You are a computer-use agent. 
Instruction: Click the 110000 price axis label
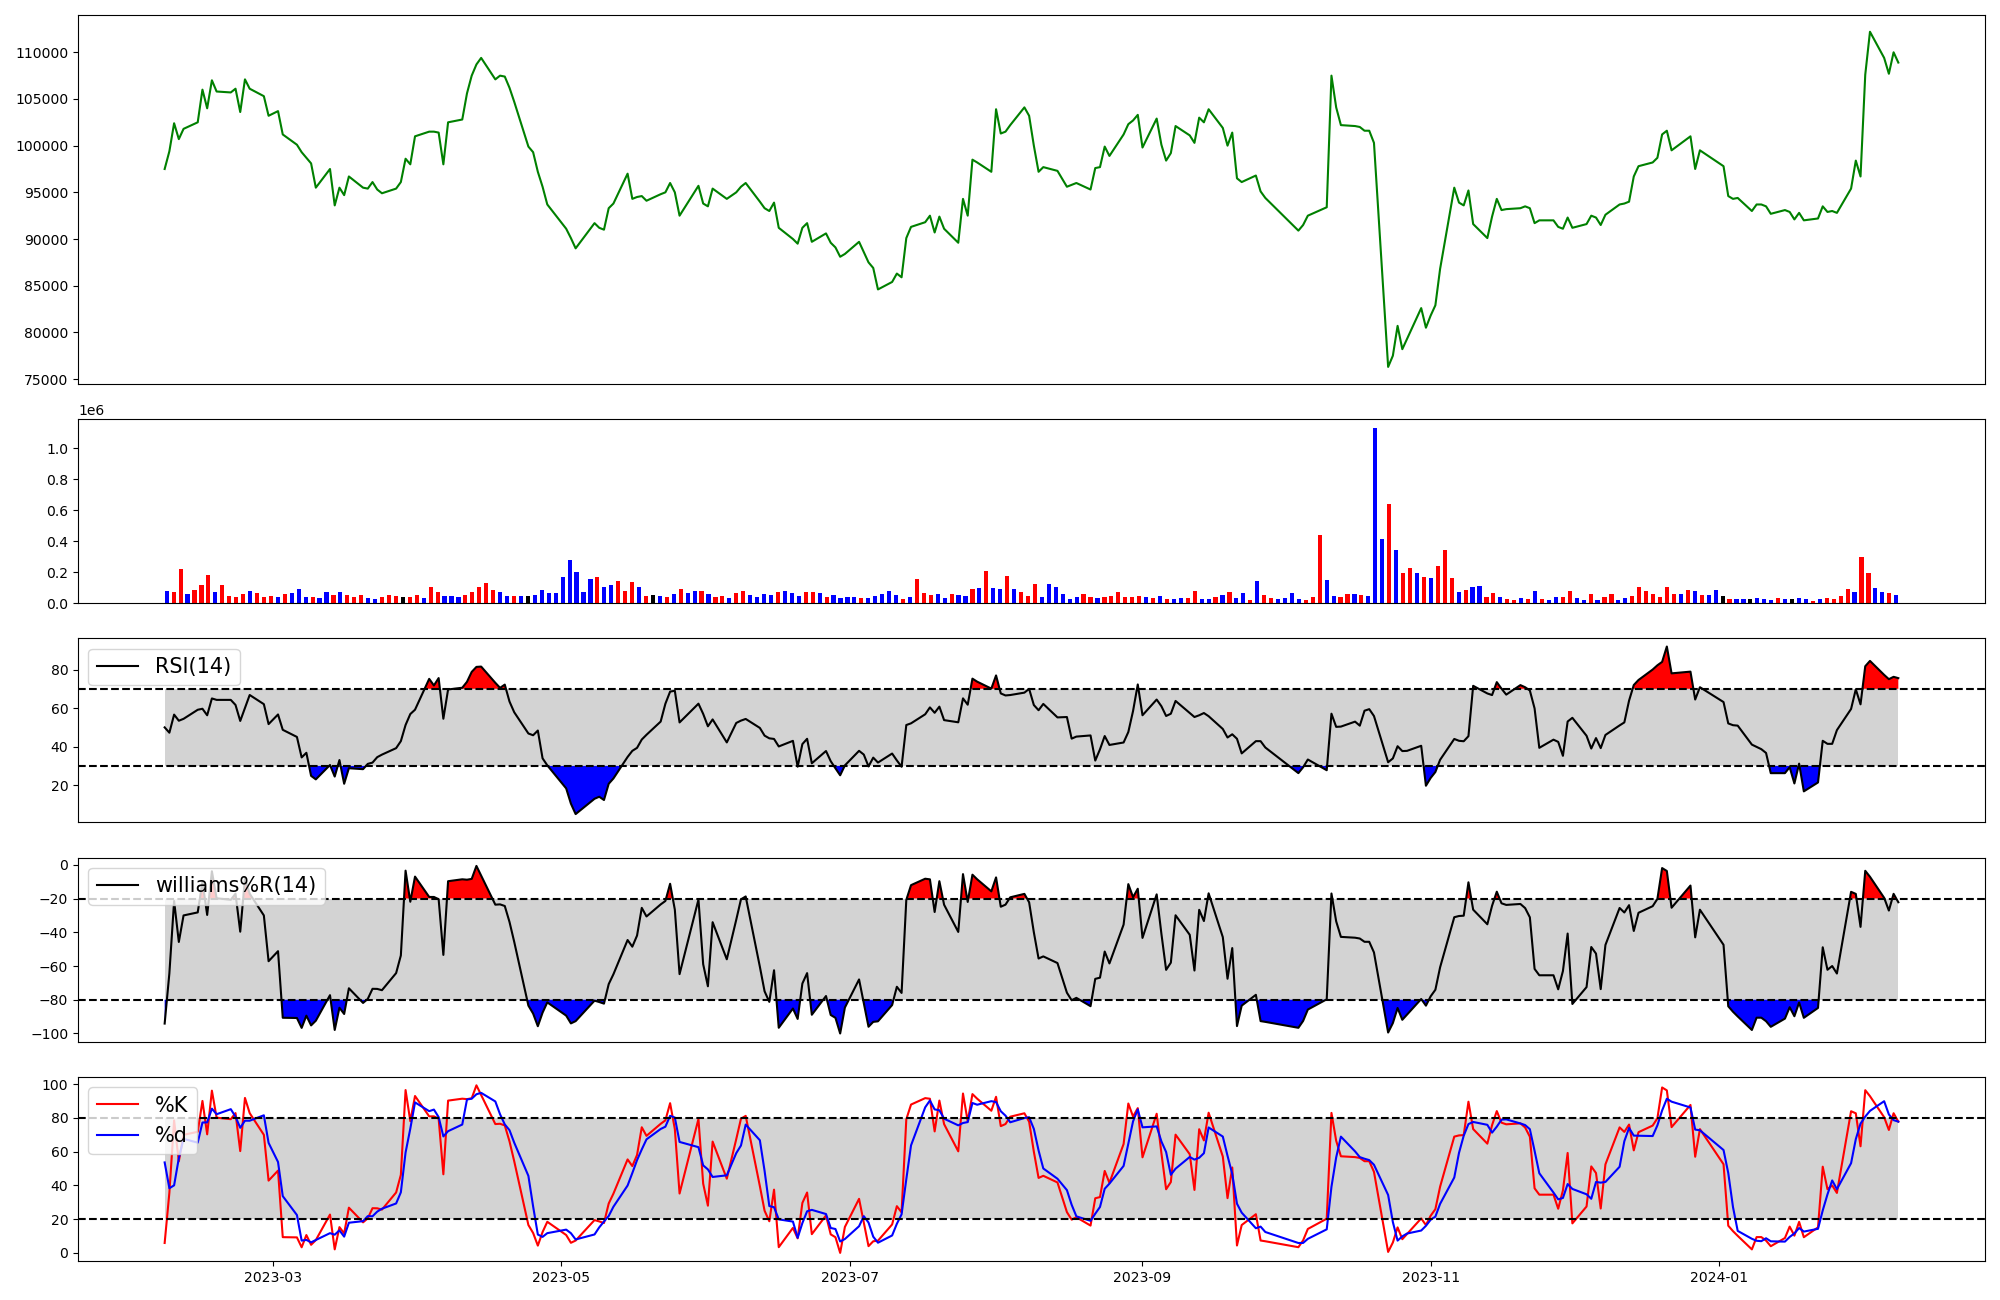pyautogui.click(x=42, y=53)
